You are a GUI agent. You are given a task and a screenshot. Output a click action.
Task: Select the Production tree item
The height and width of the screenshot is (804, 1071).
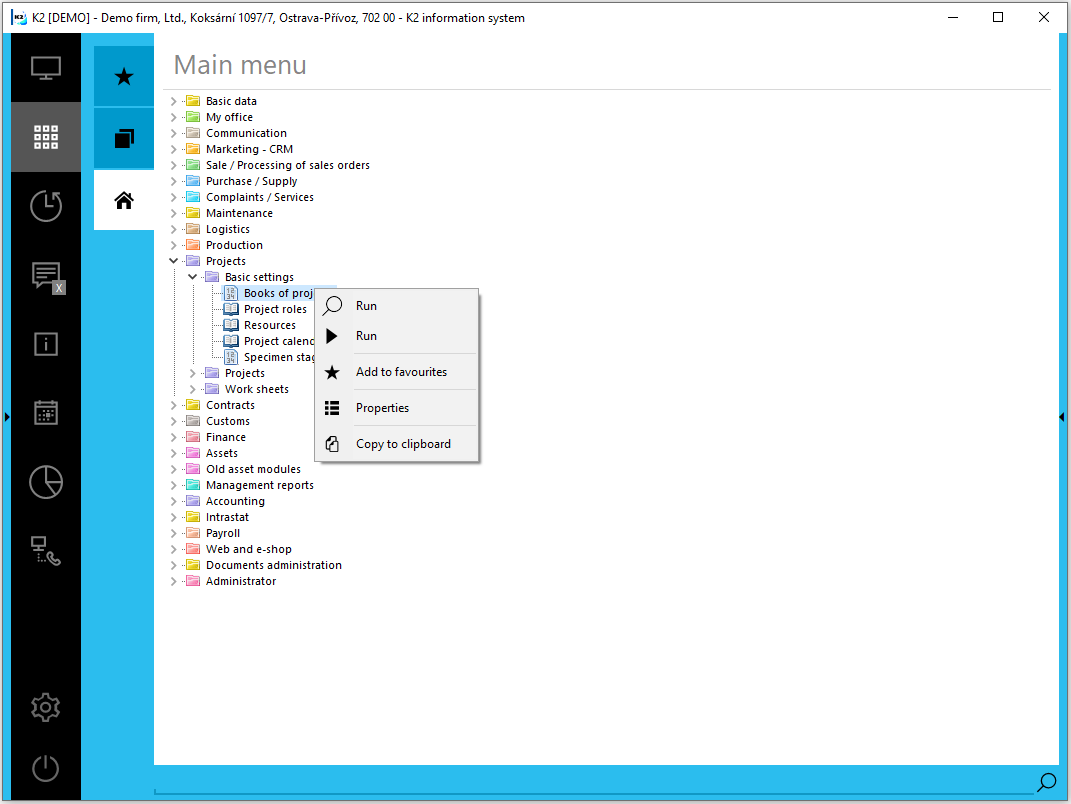click(x=234, y=245)
